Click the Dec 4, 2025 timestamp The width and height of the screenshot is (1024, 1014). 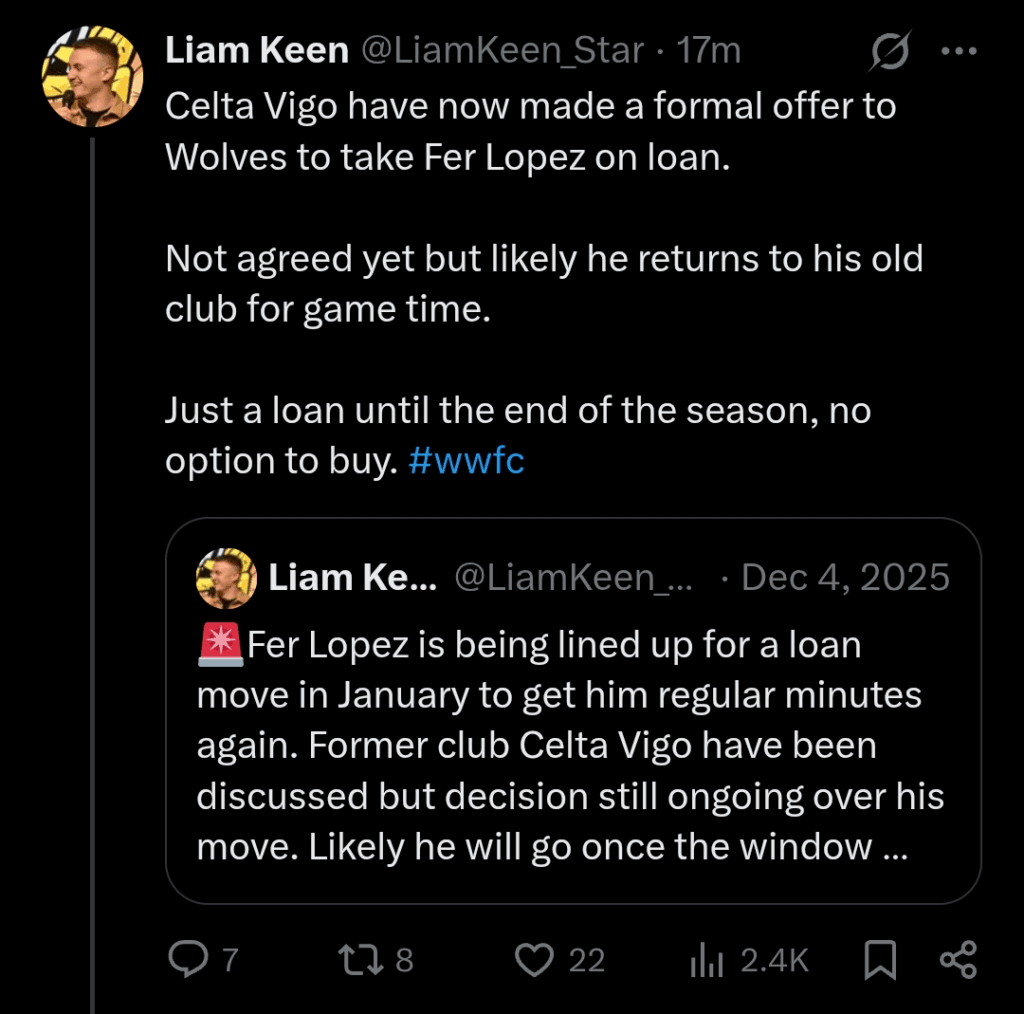click(846, 577)
